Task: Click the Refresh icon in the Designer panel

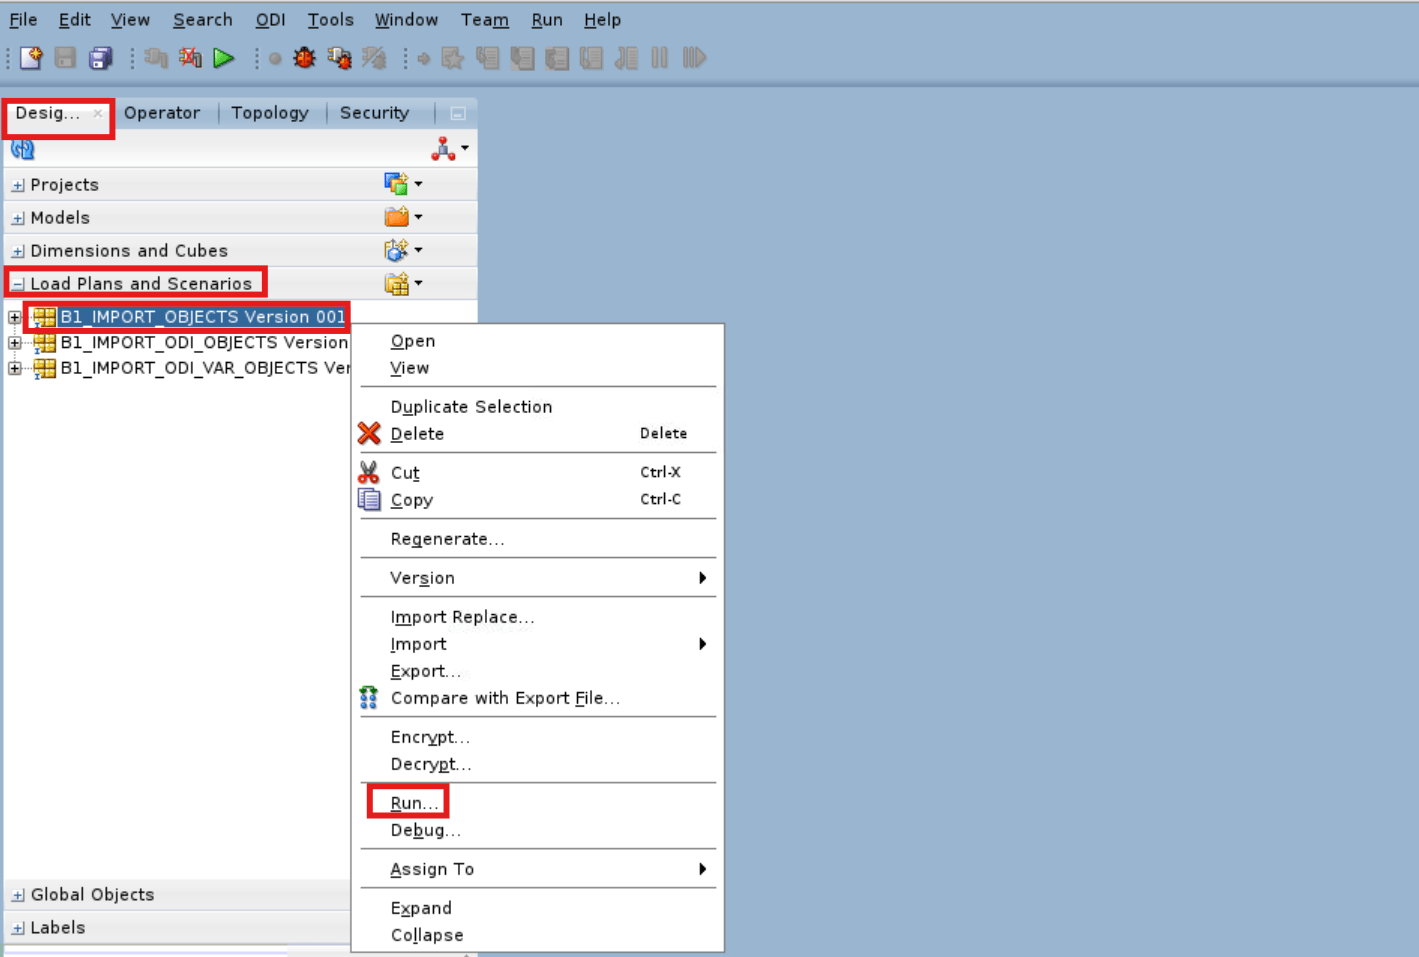Action: coord(21,148)
